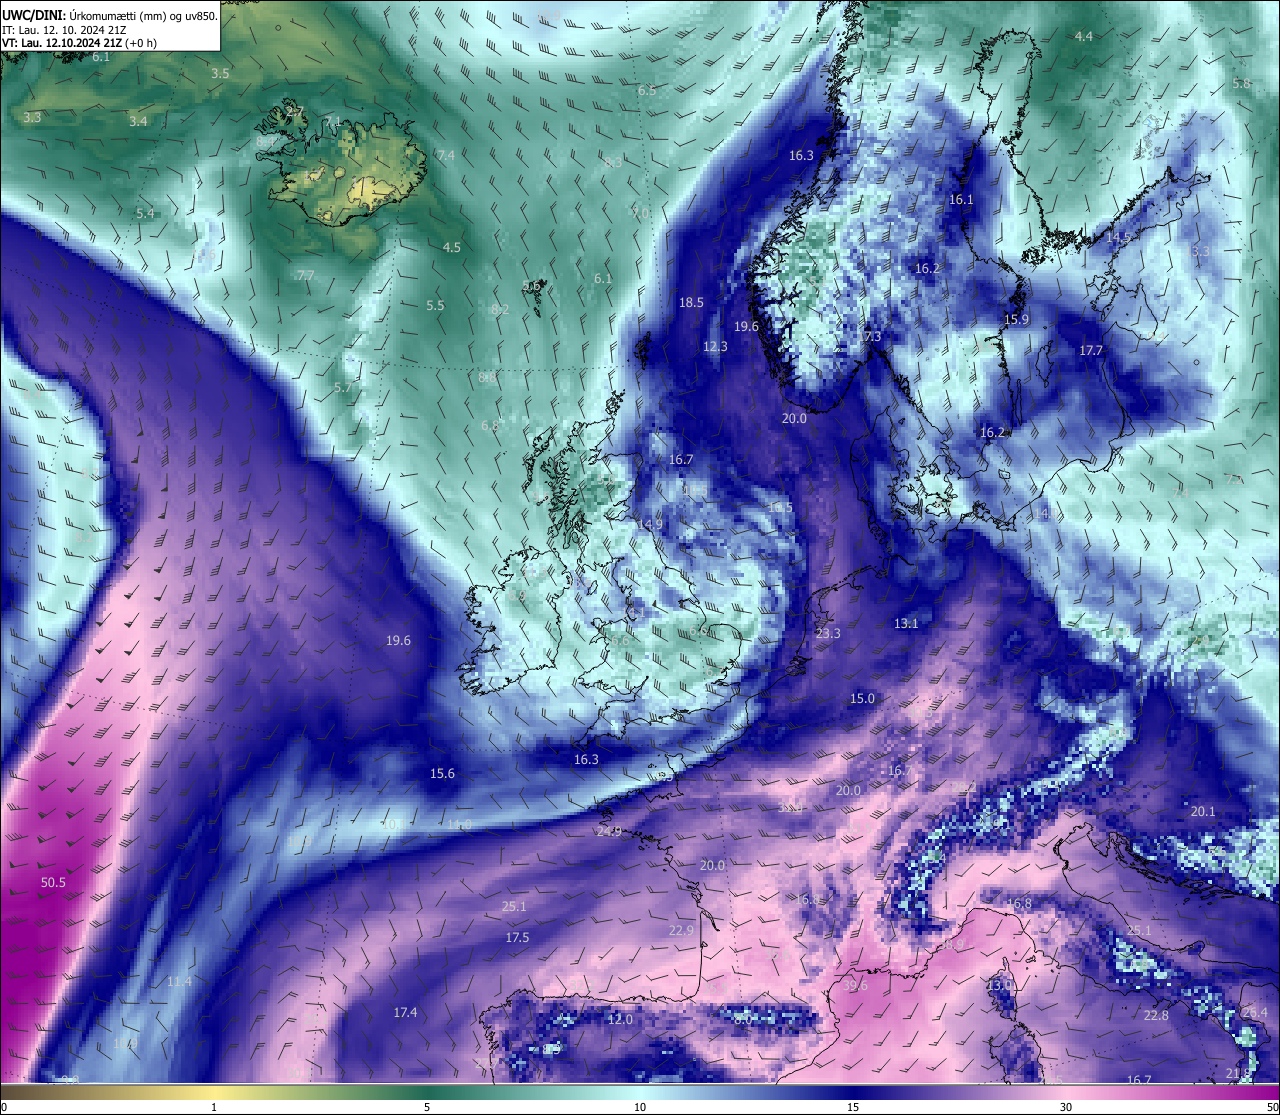Viewport: 1280px width, 1115px height.
Task: Click the 22.9 value near French coast
Action: 681,930
